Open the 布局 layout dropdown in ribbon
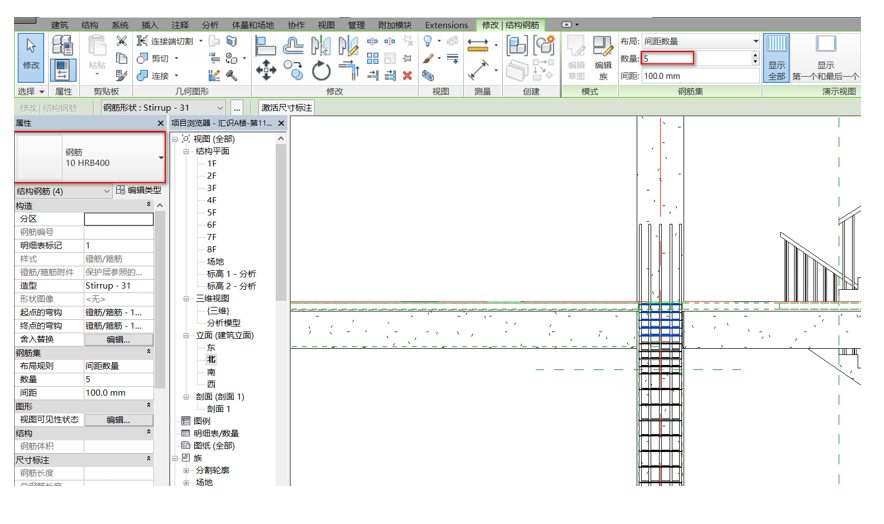Viewport: 884px width, 524px height. pos(699,42)
